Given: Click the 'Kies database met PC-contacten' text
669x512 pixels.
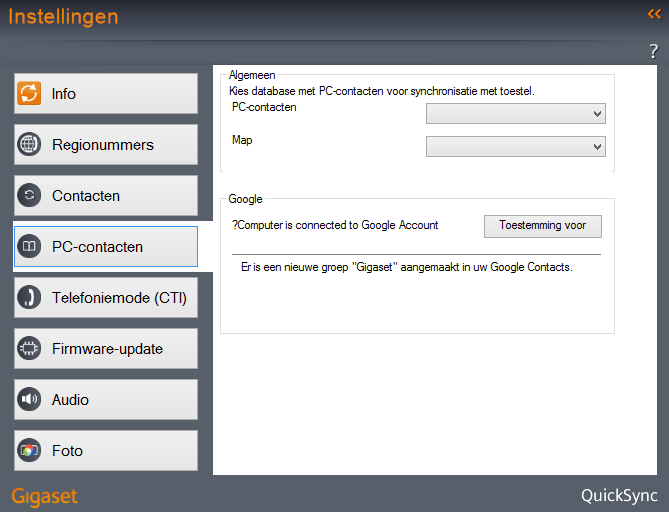Looking at the screenshot, I should [x=381, y=91].
